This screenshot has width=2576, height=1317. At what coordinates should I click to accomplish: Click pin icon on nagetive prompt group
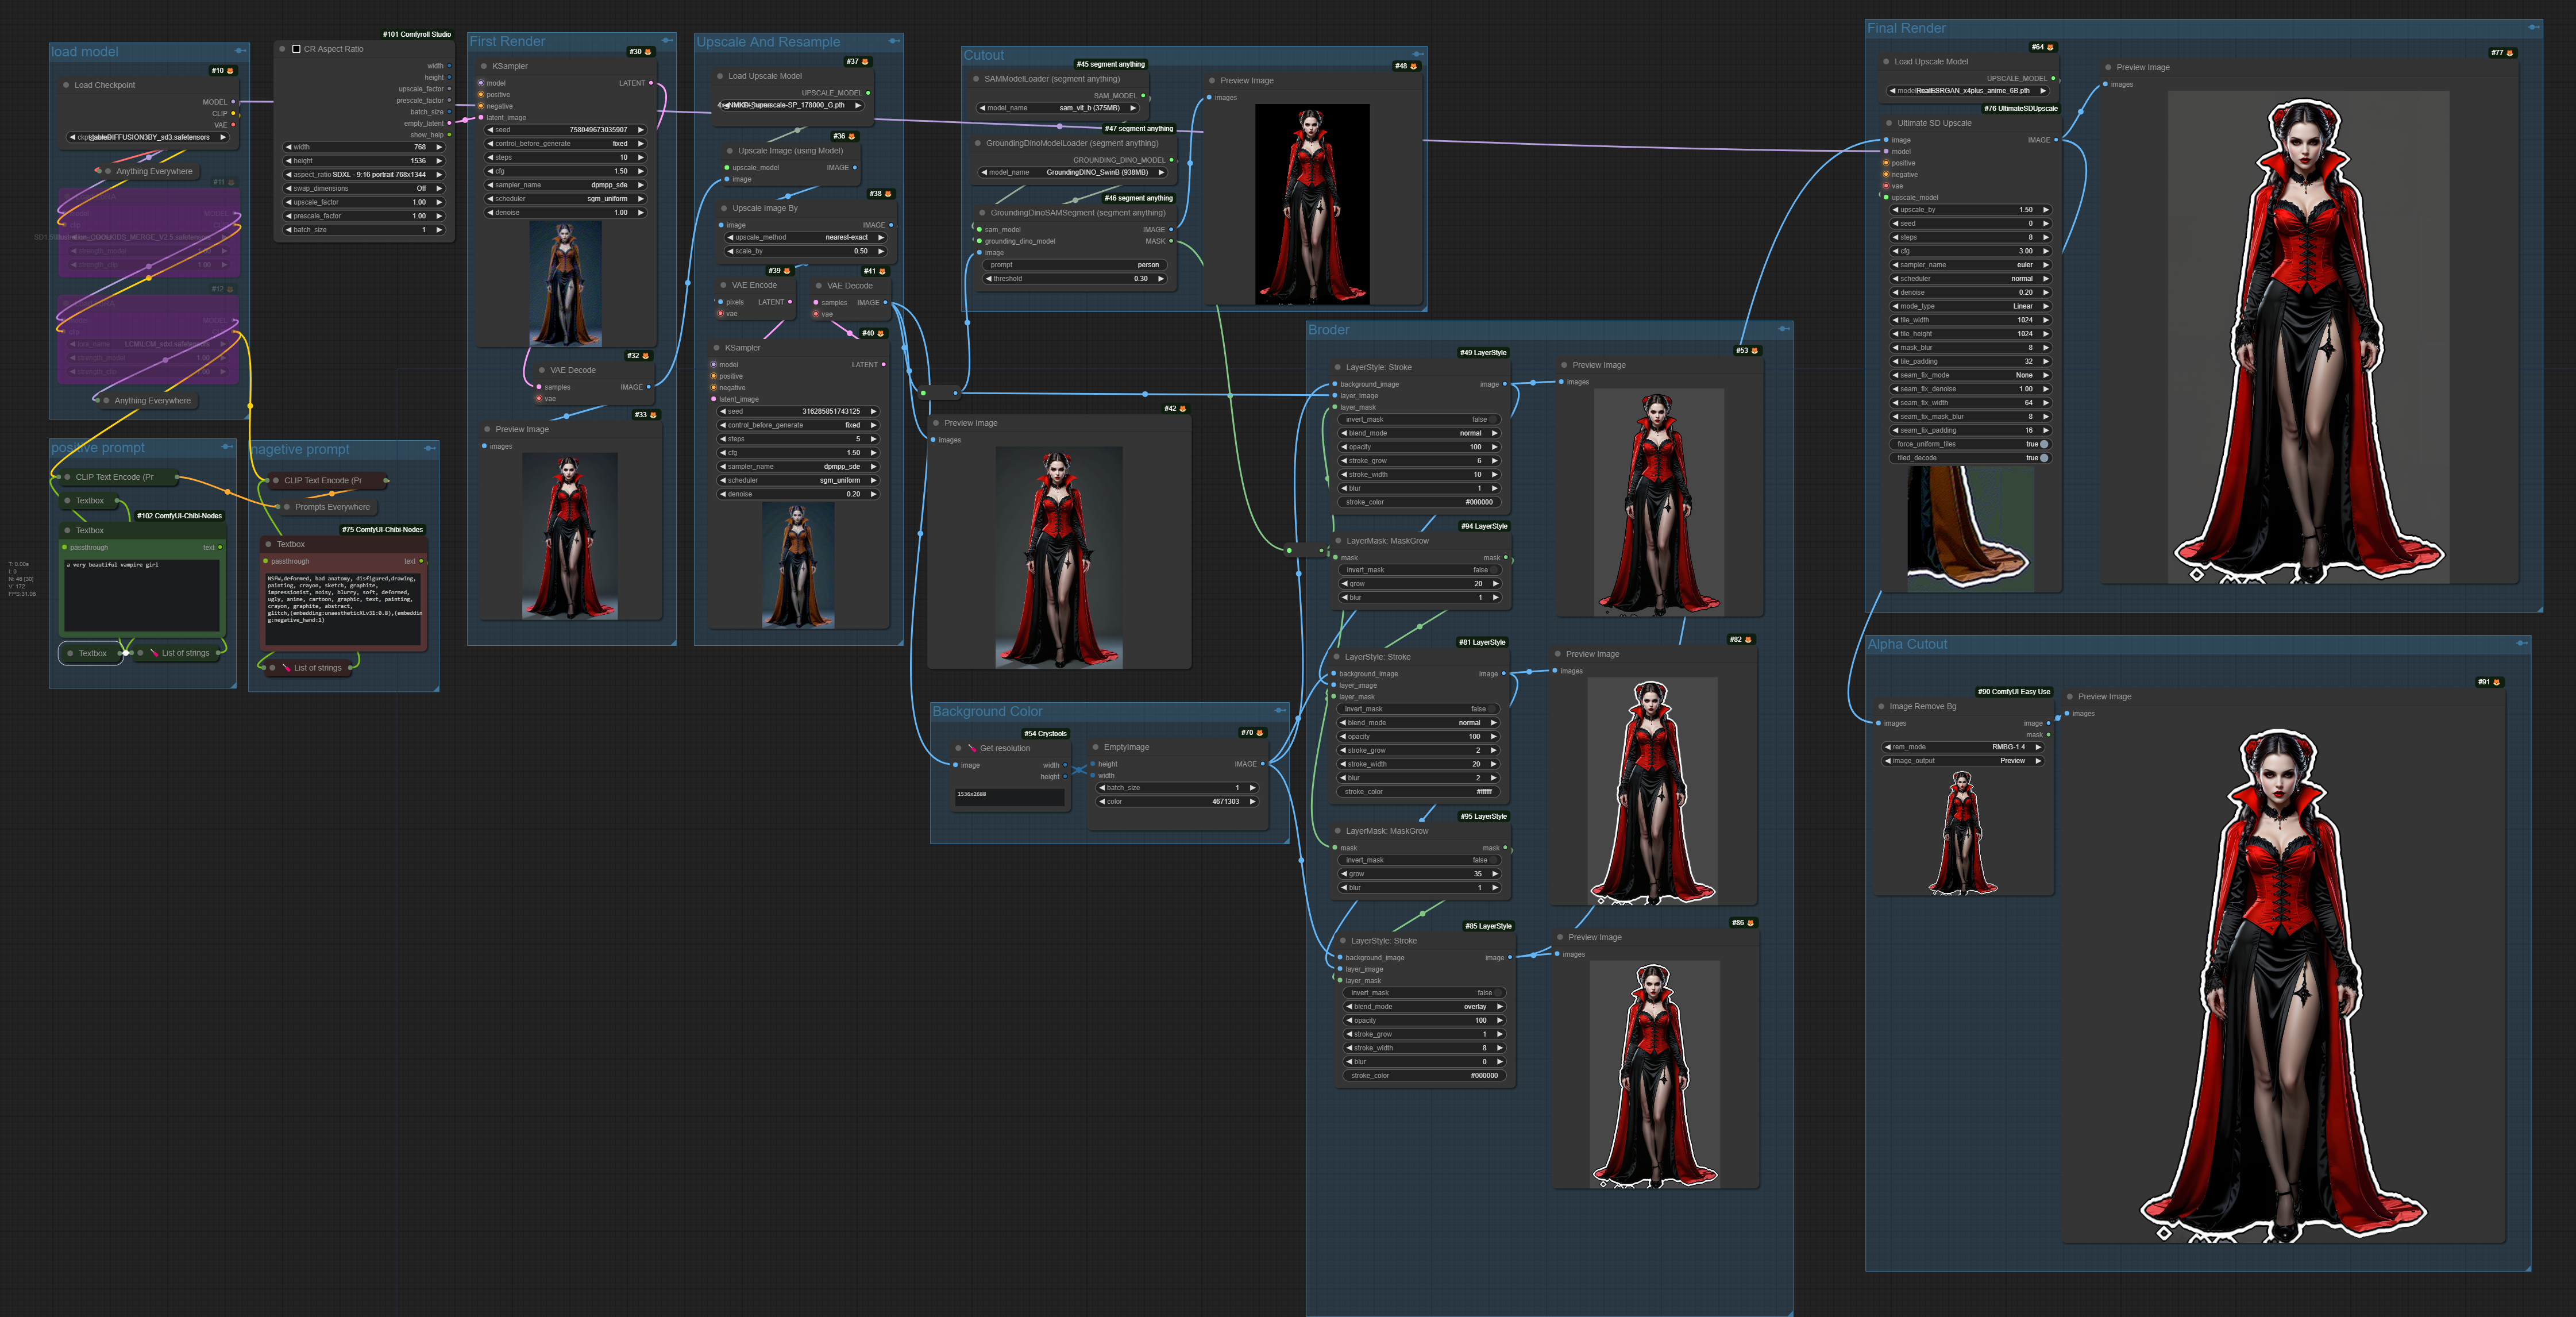(429, 448)
